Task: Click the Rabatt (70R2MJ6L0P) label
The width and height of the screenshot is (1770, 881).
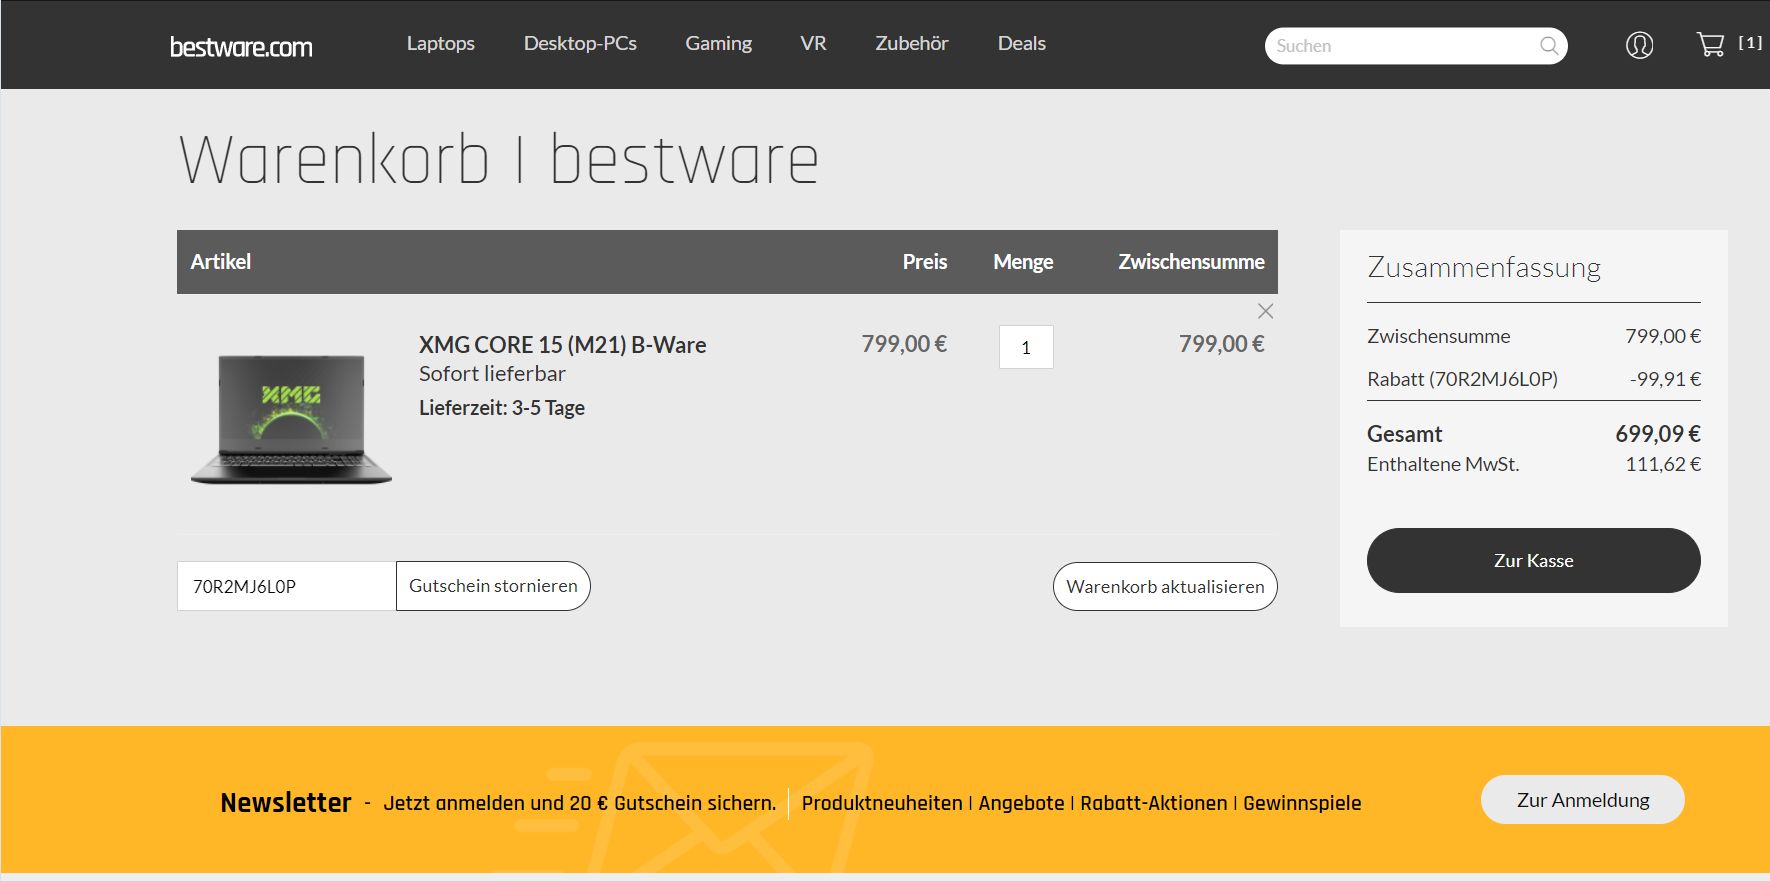Action: (1462, 379)
